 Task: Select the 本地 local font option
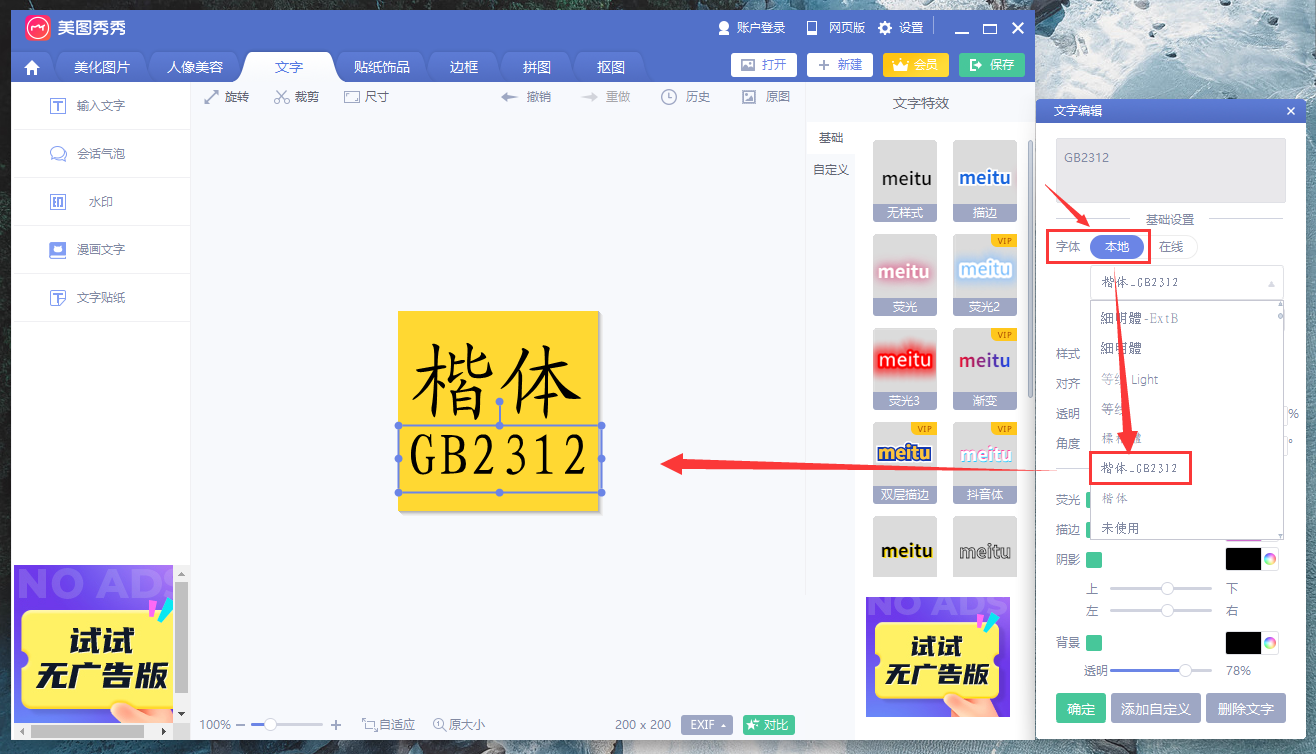tap(1117, 246)
